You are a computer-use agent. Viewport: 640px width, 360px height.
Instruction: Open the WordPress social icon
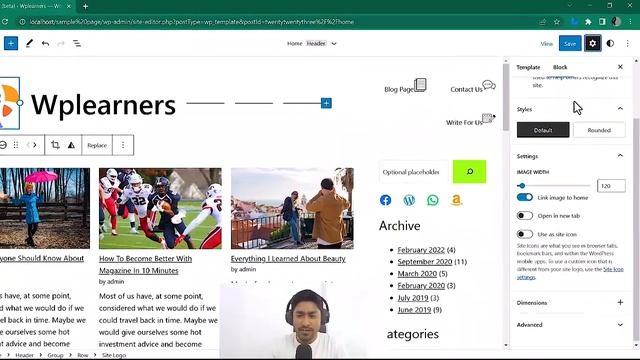(409, 200)
